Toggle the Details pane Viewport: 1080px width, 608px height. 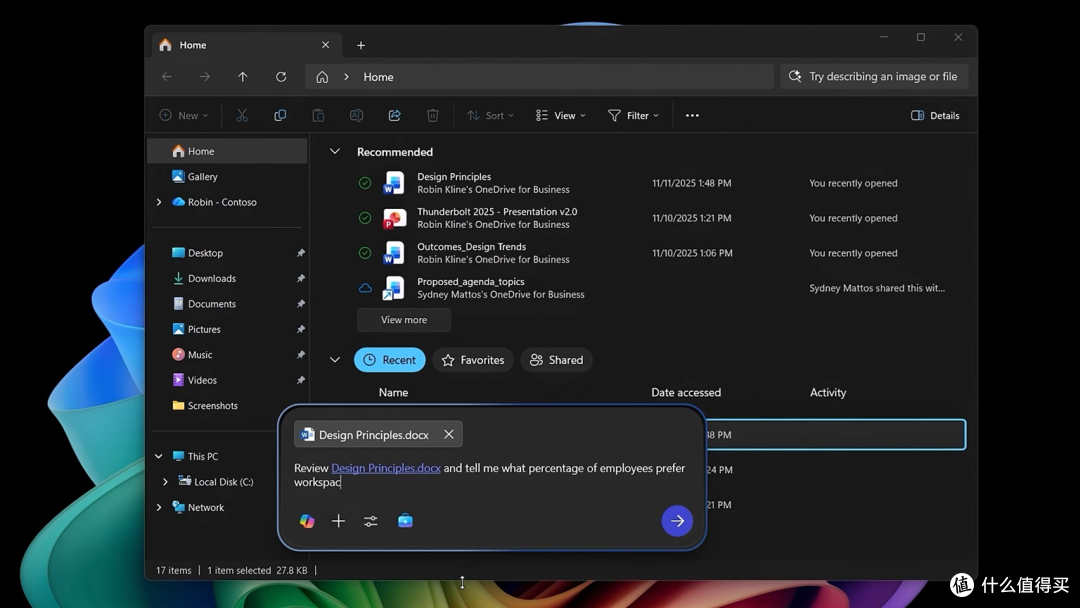click(x=935, y=116)
